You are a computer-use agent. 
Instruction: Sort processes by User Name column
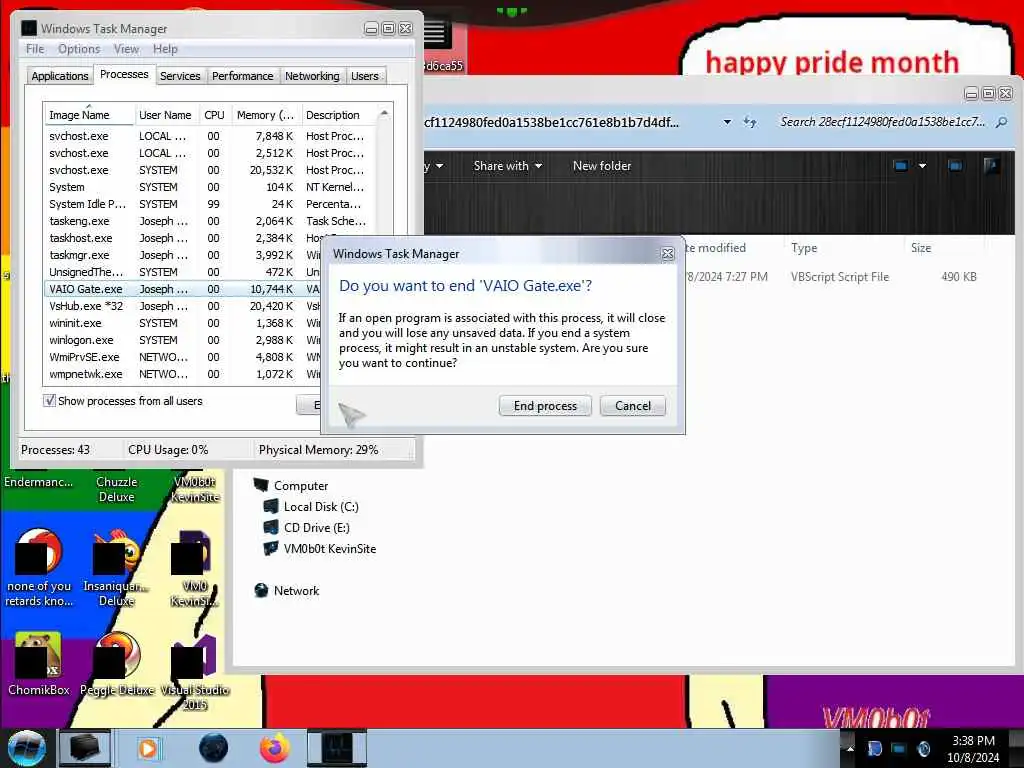(165, 115)
